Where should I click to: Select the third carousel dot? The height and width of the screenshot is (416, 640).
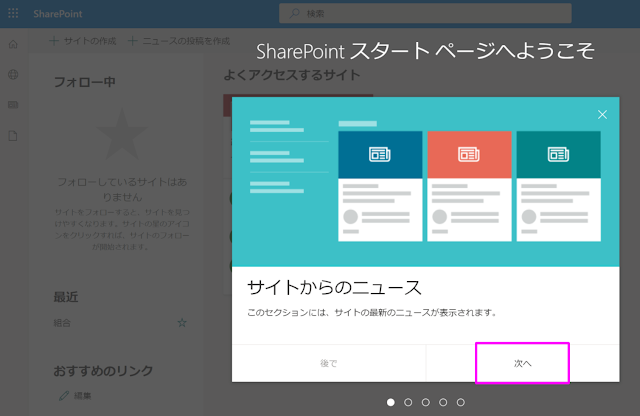pos(426,402)
